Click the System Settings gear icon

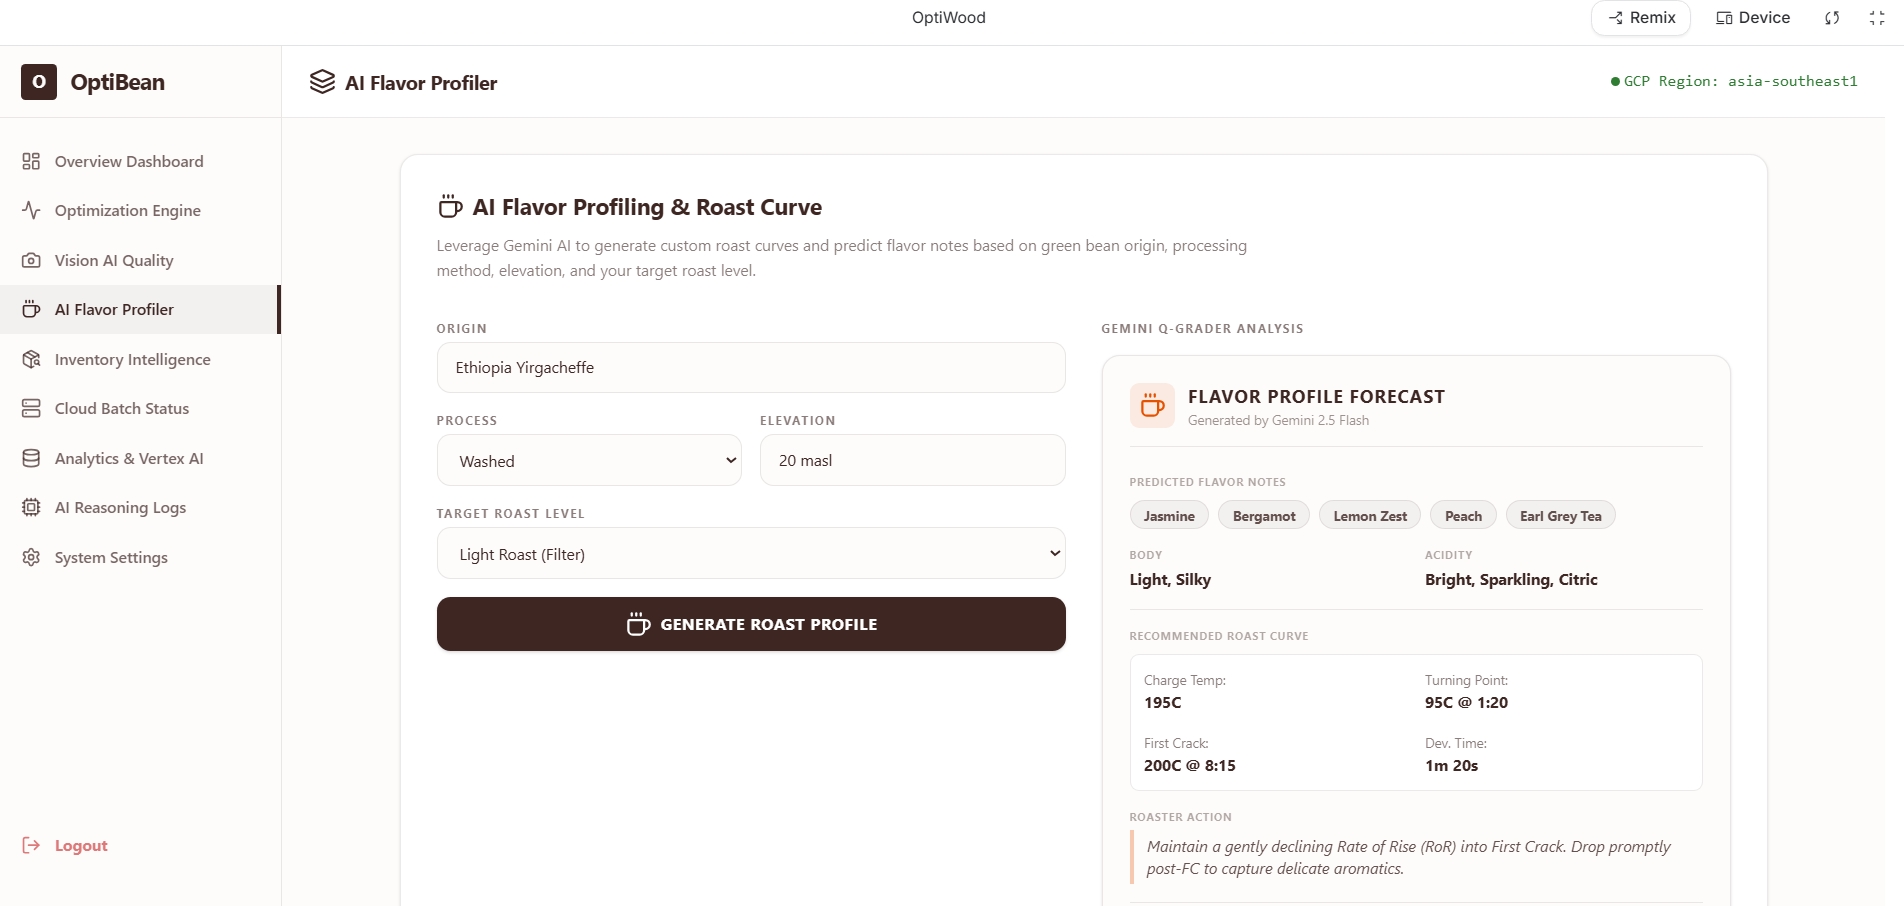31,557
